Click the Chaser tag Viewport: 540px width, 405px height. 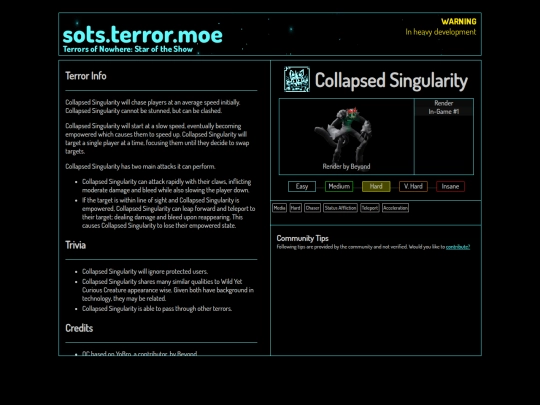pos(312,208)
